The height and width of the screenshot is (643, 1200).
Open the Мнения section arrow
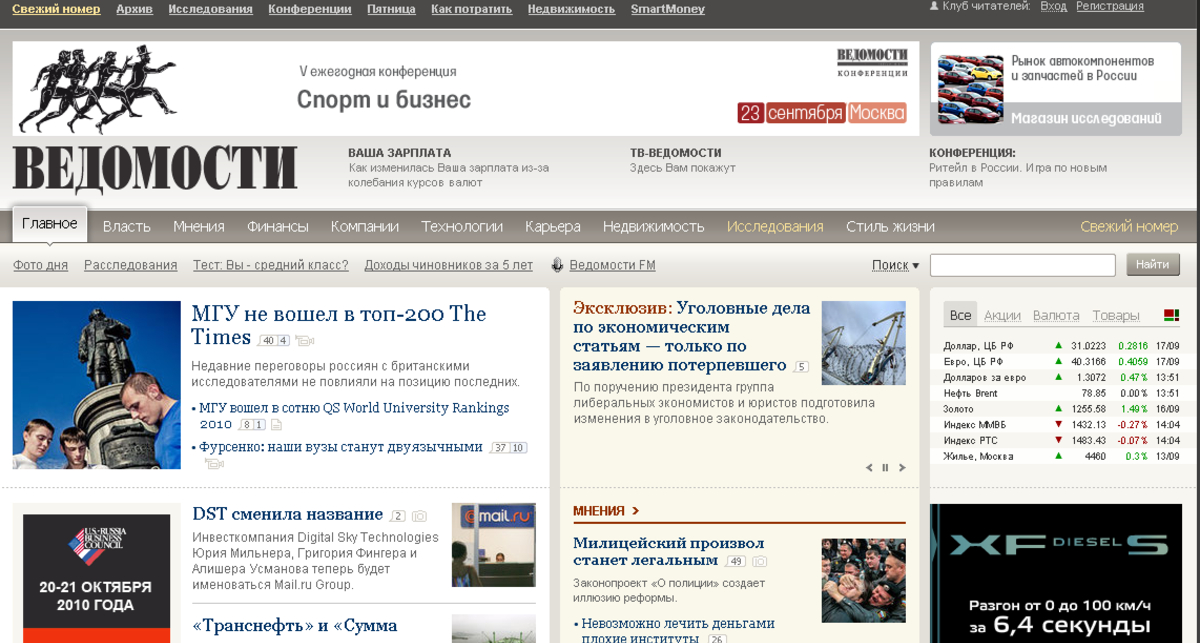[635, 511]
